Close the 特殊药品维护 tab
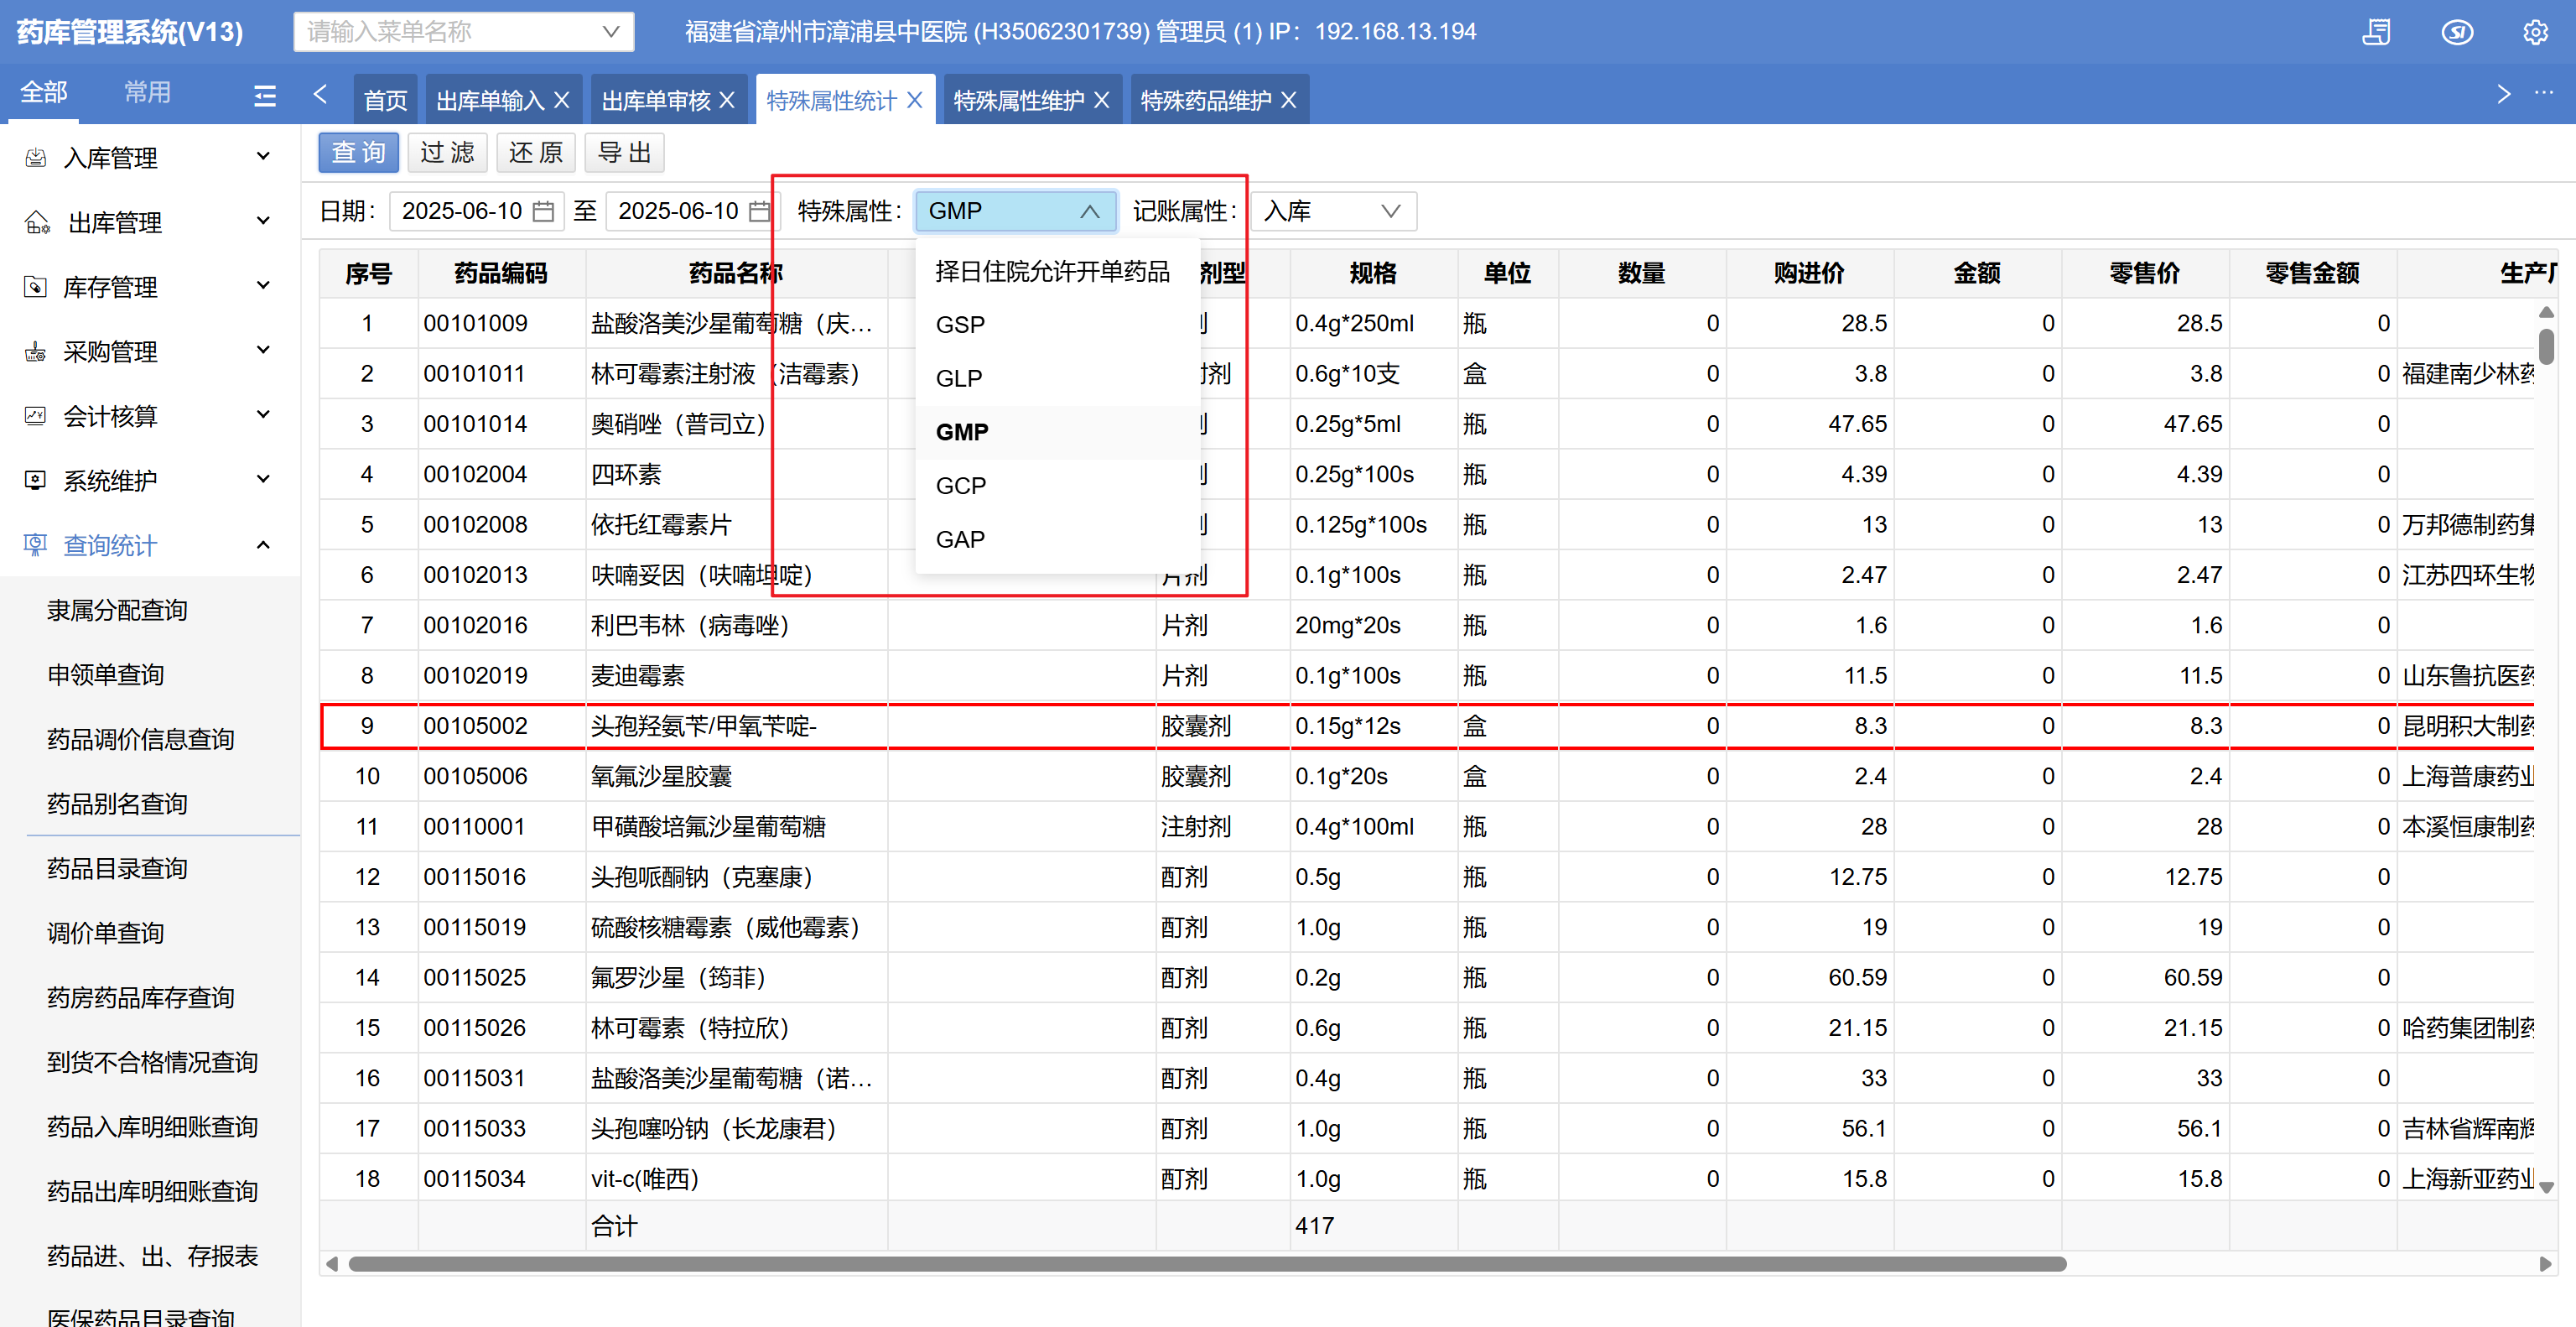 coord(1289,100)
